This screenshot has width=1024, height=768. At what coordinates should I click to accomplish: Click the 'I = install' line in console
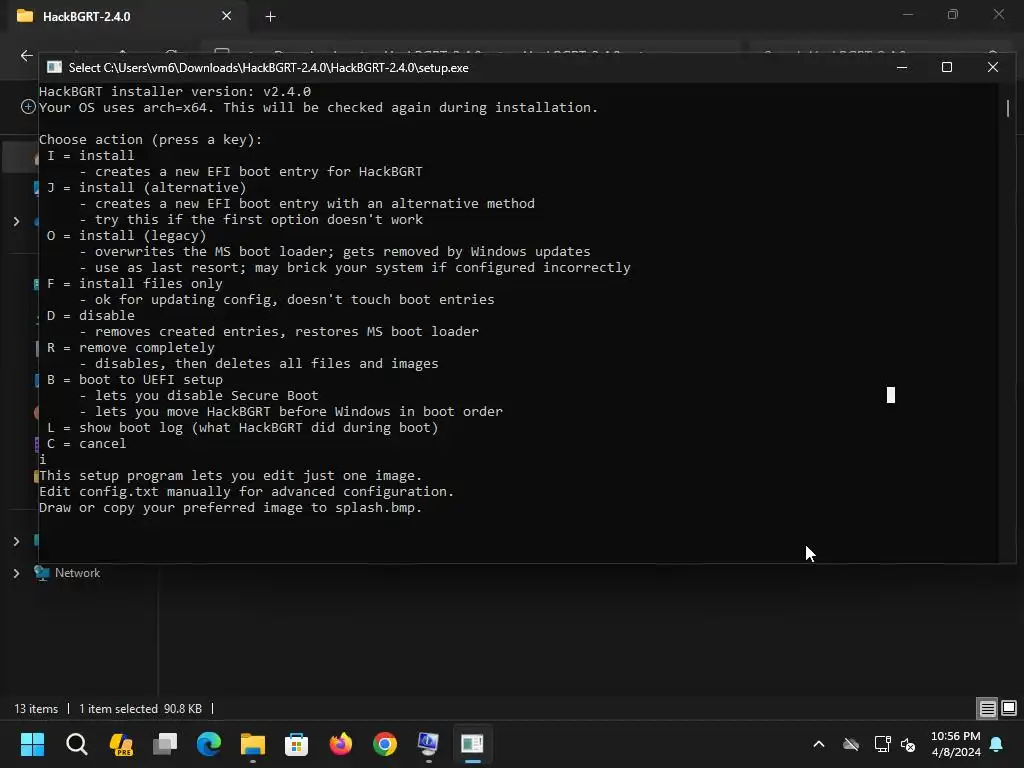point(90,155)
